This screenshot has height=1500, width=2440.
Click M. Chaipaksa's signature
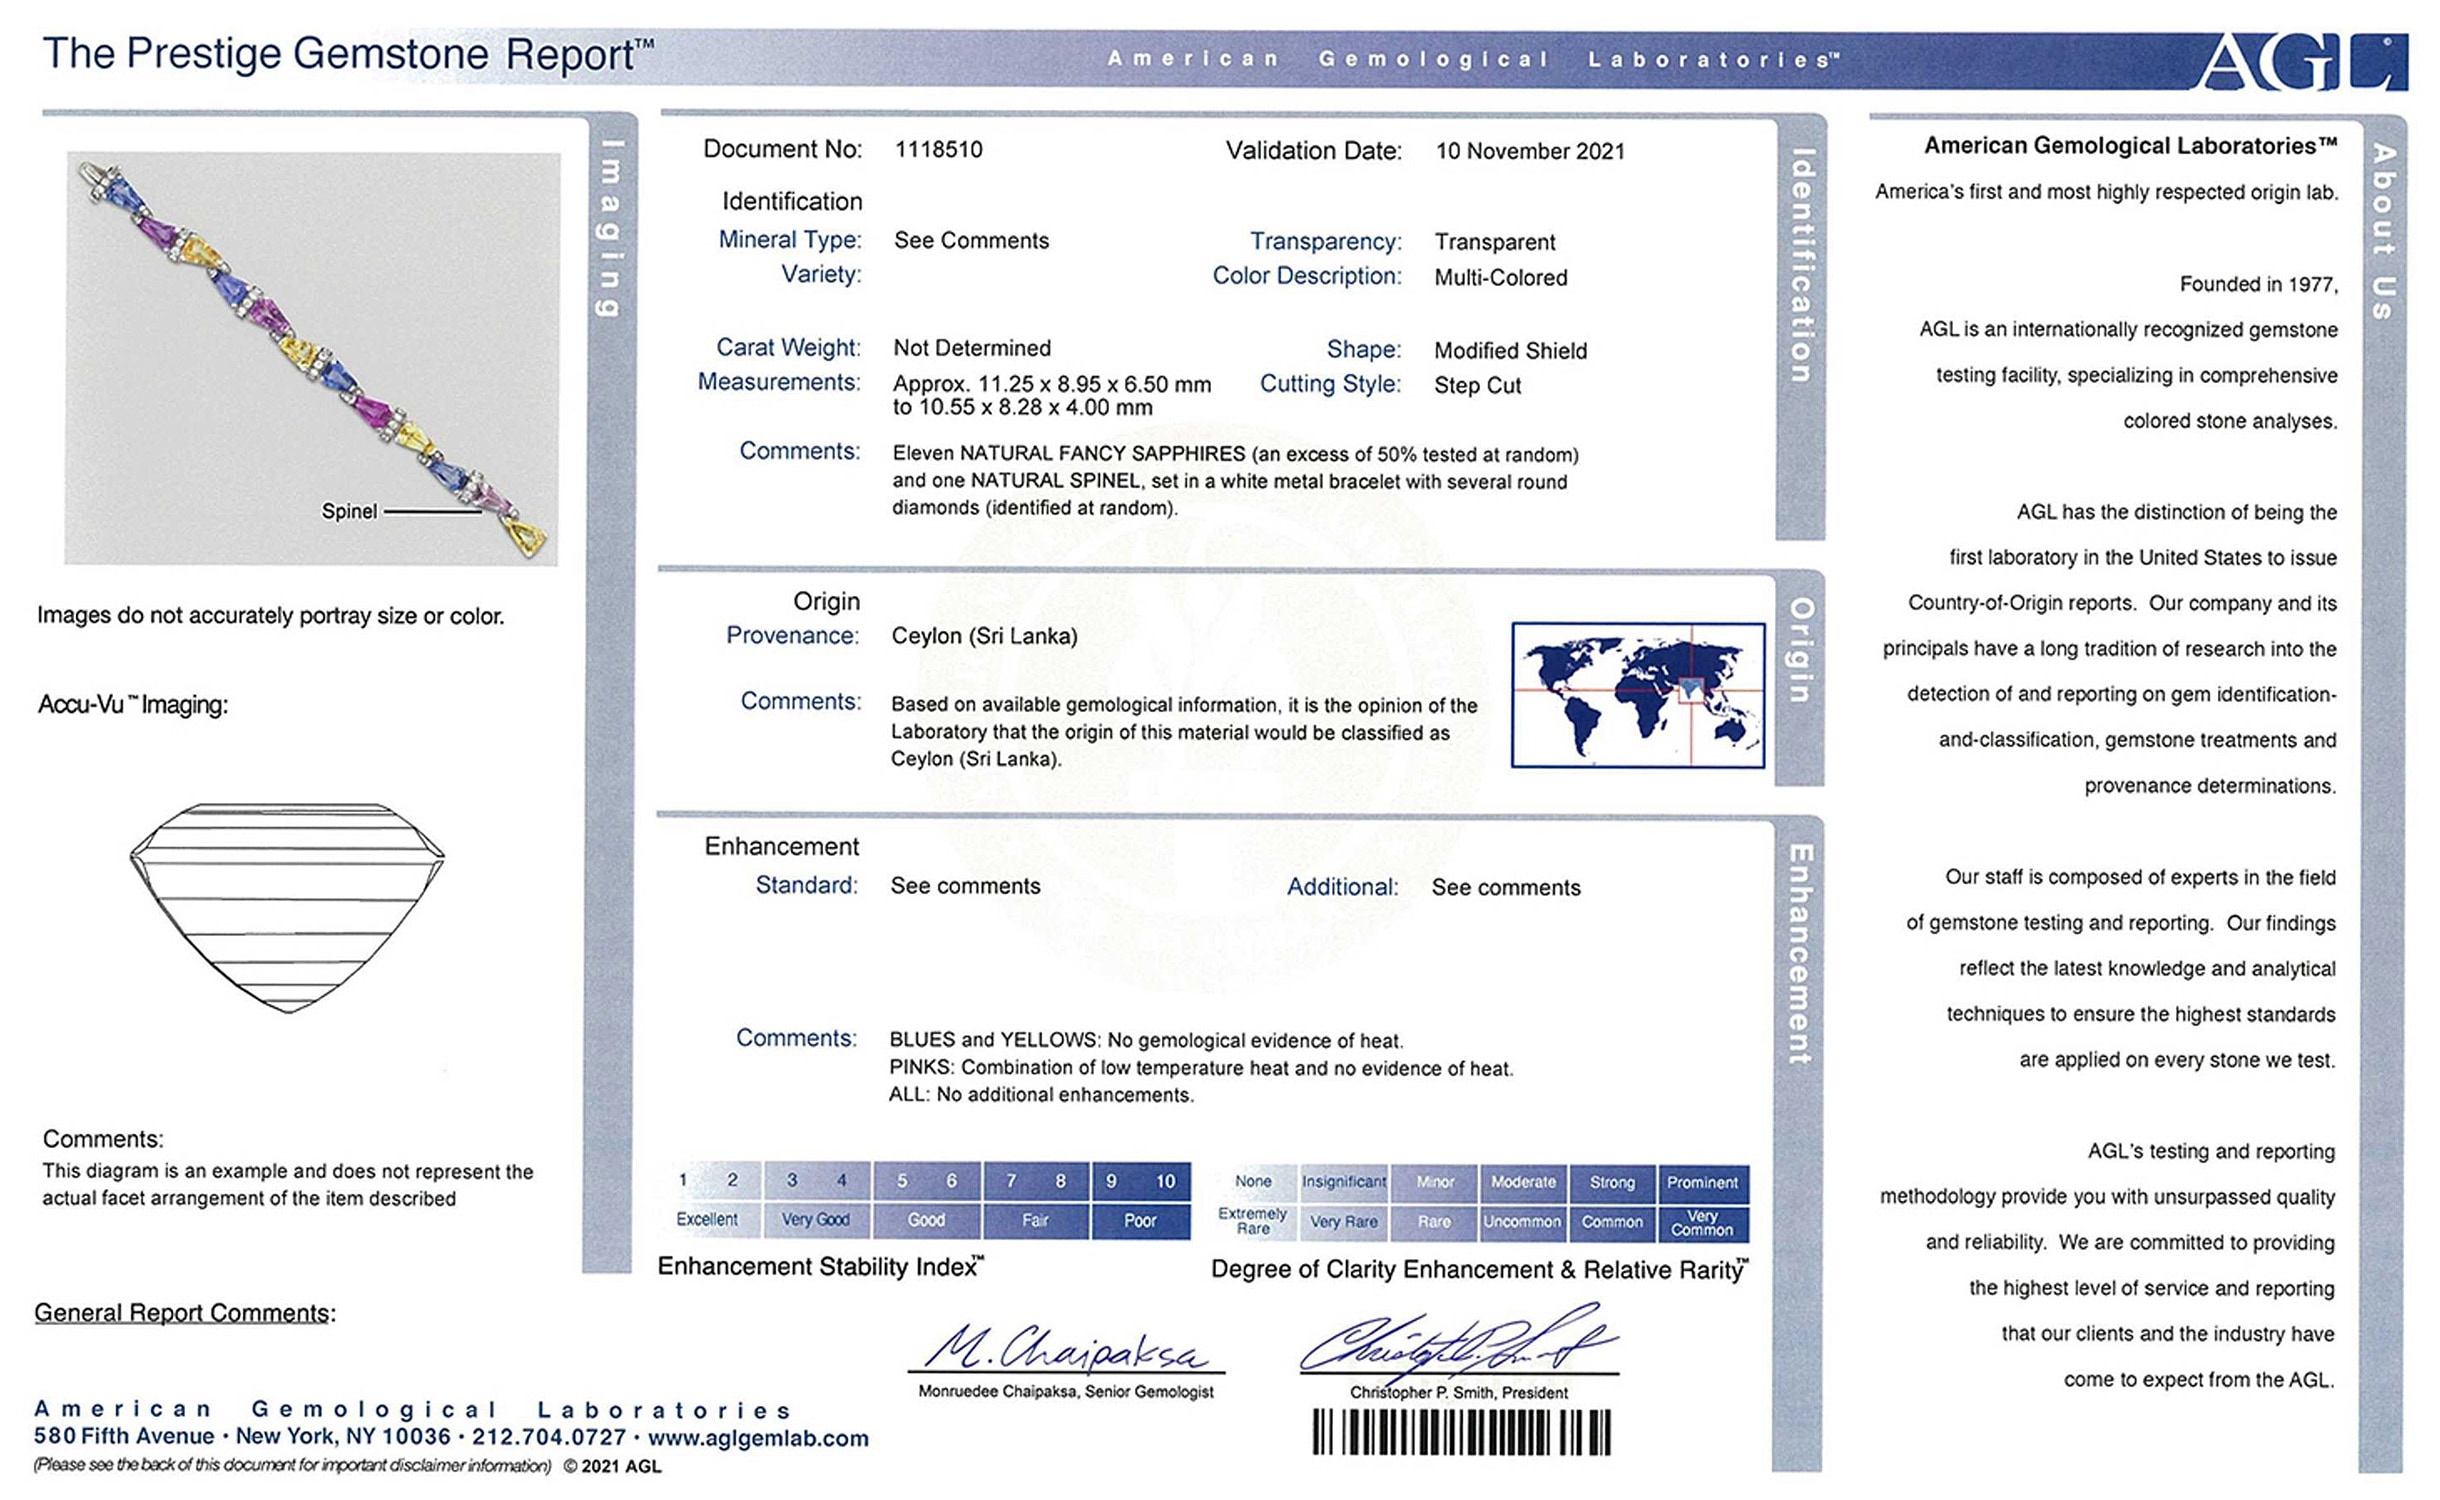(1066, 1348)
